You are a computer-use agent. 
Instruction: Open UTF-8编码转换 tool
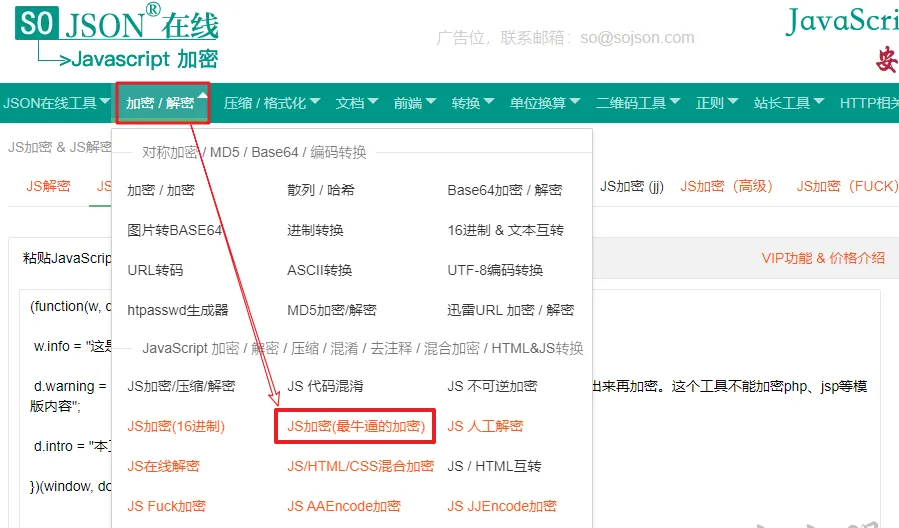click(x=495, y=270)
